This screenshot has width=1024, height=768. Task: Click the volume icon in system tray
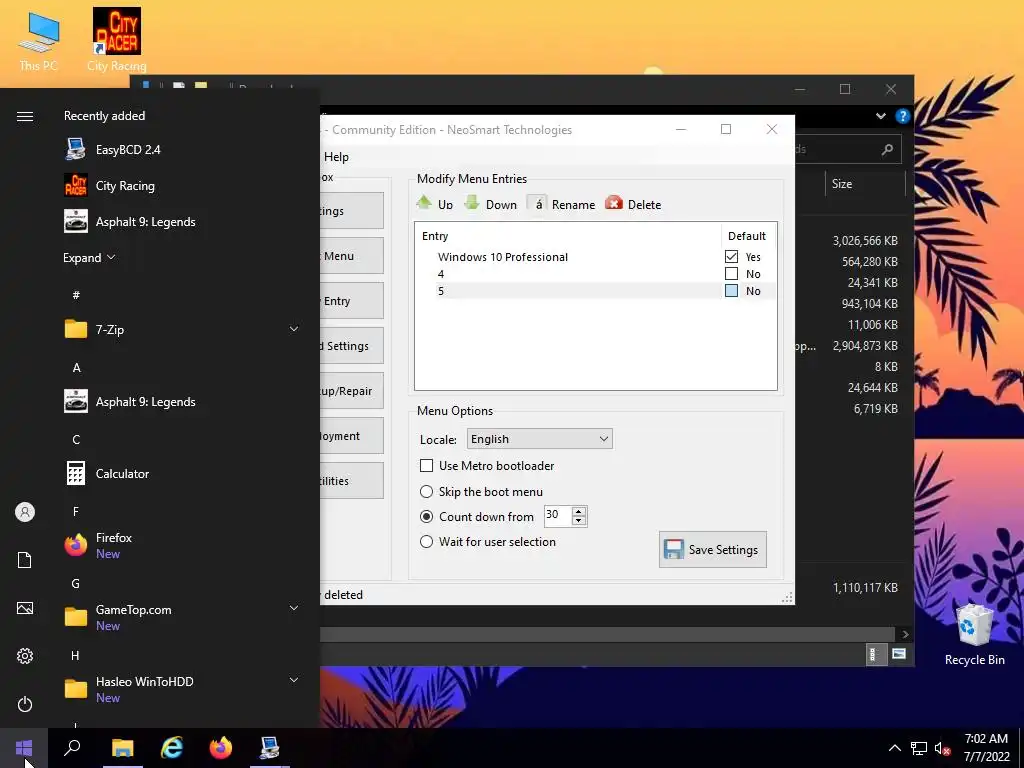pyautogui.click(x=942, y=748)
